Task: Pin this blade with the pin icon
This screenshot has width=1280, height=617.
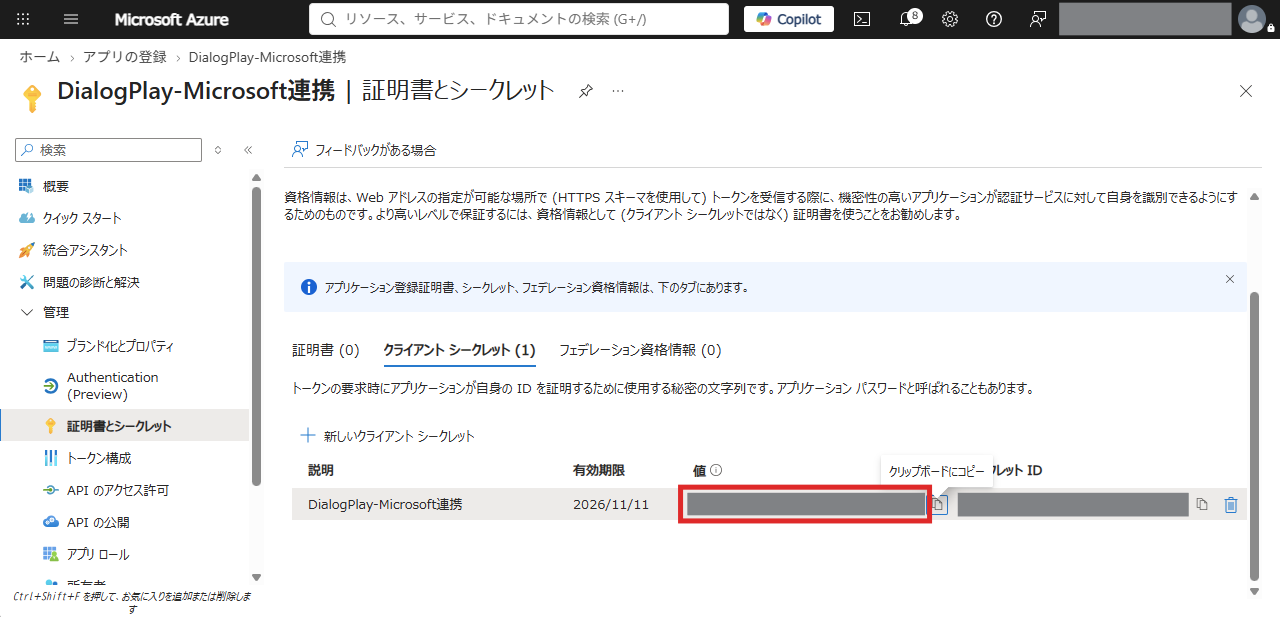Action: 586,91
